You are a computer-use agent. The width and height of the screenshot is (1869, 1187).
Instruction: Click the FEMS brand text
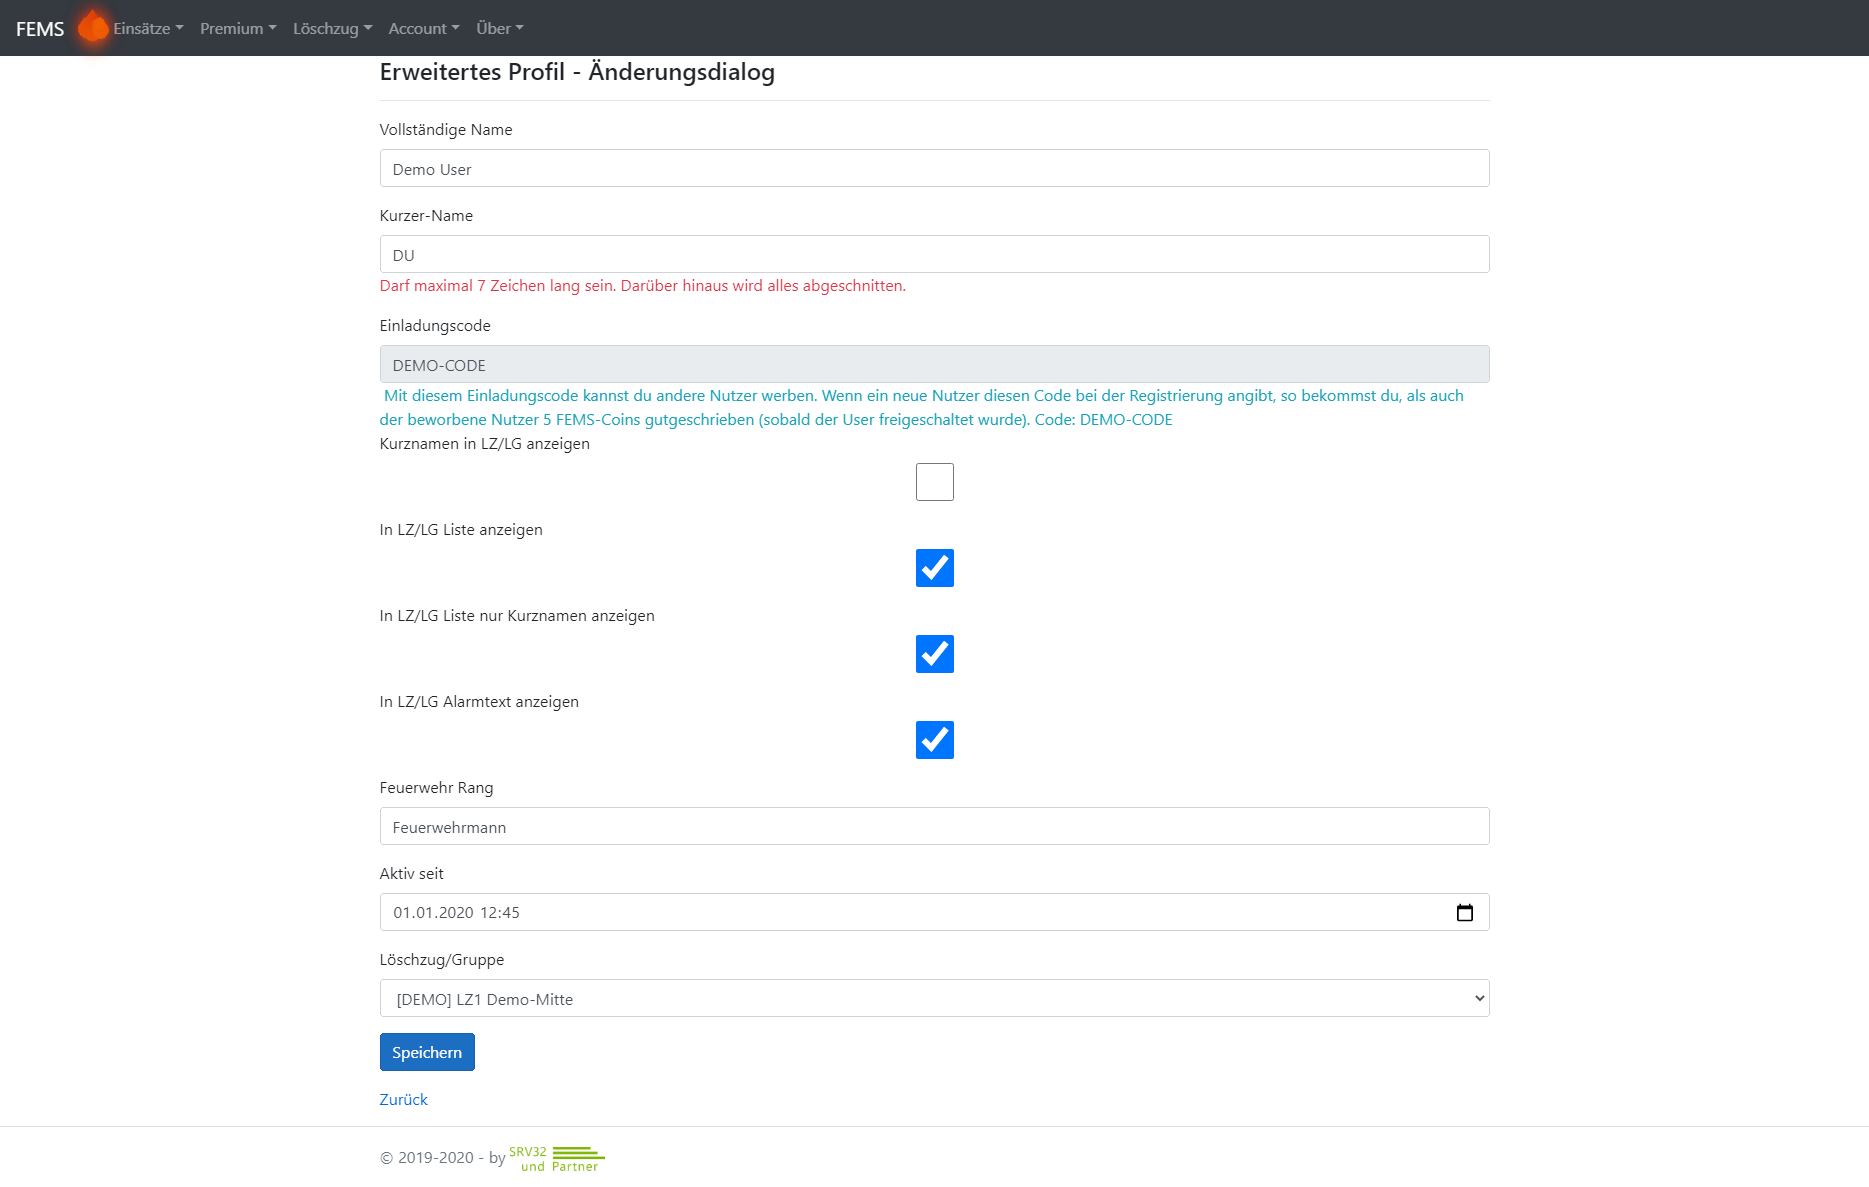pyautogui.click(x=40, y=29)
